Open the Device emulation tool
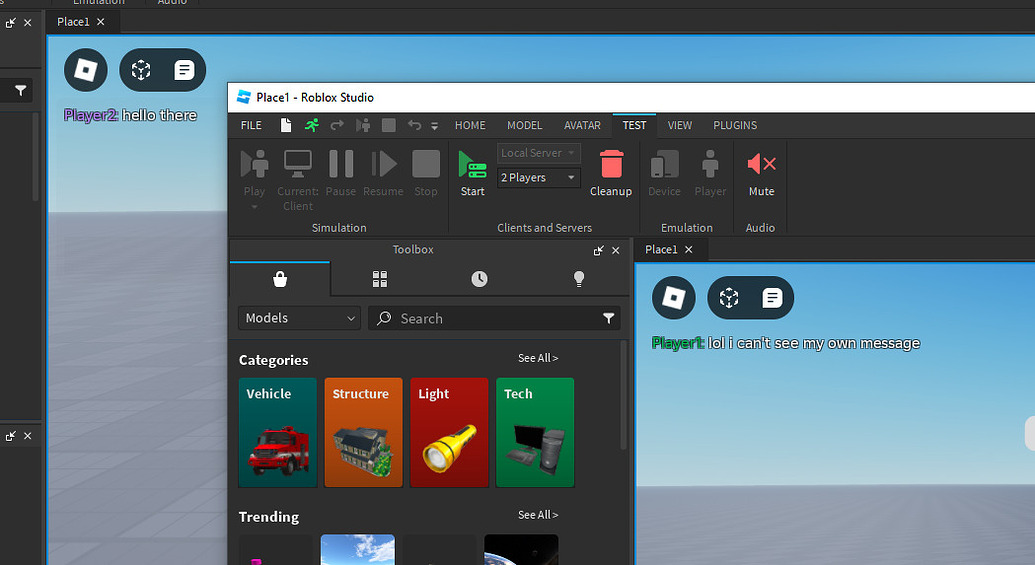Viewport: 1035px width, 565px height. pyautogui.click(x=664, y=173)
